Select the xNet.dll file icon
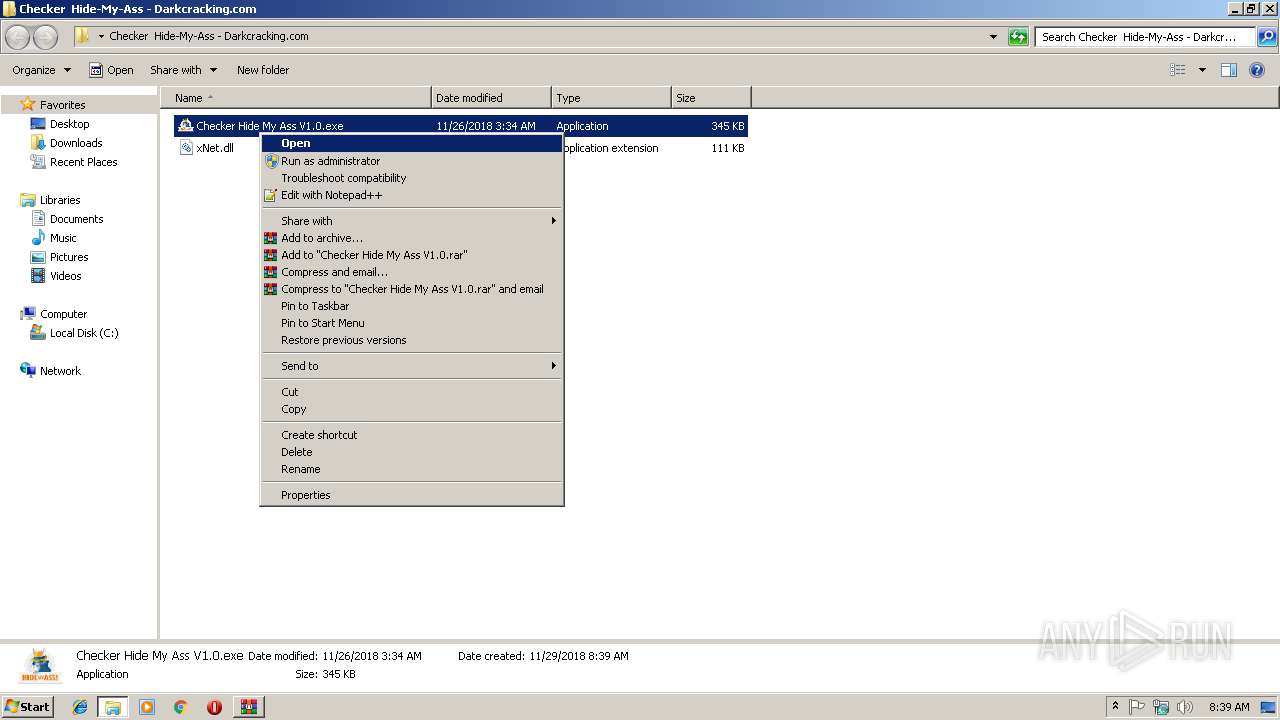Image resolution: width=1280 pixels, height=720 pixels. click(186, 148)
